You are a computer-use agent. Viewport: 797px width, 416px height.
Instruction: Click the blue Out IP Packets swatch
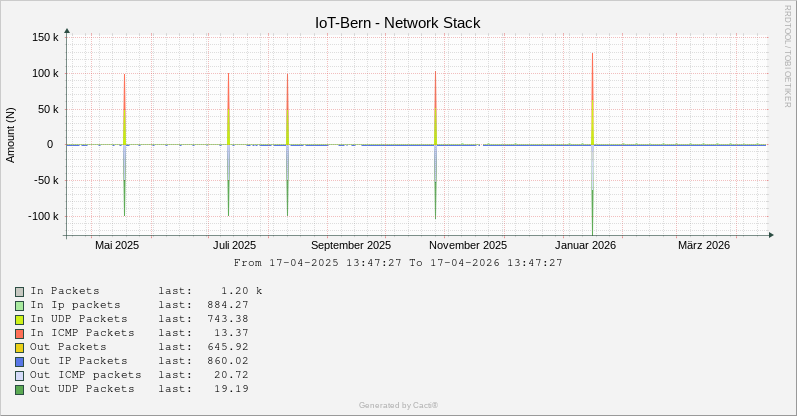(x=19, y=361)
